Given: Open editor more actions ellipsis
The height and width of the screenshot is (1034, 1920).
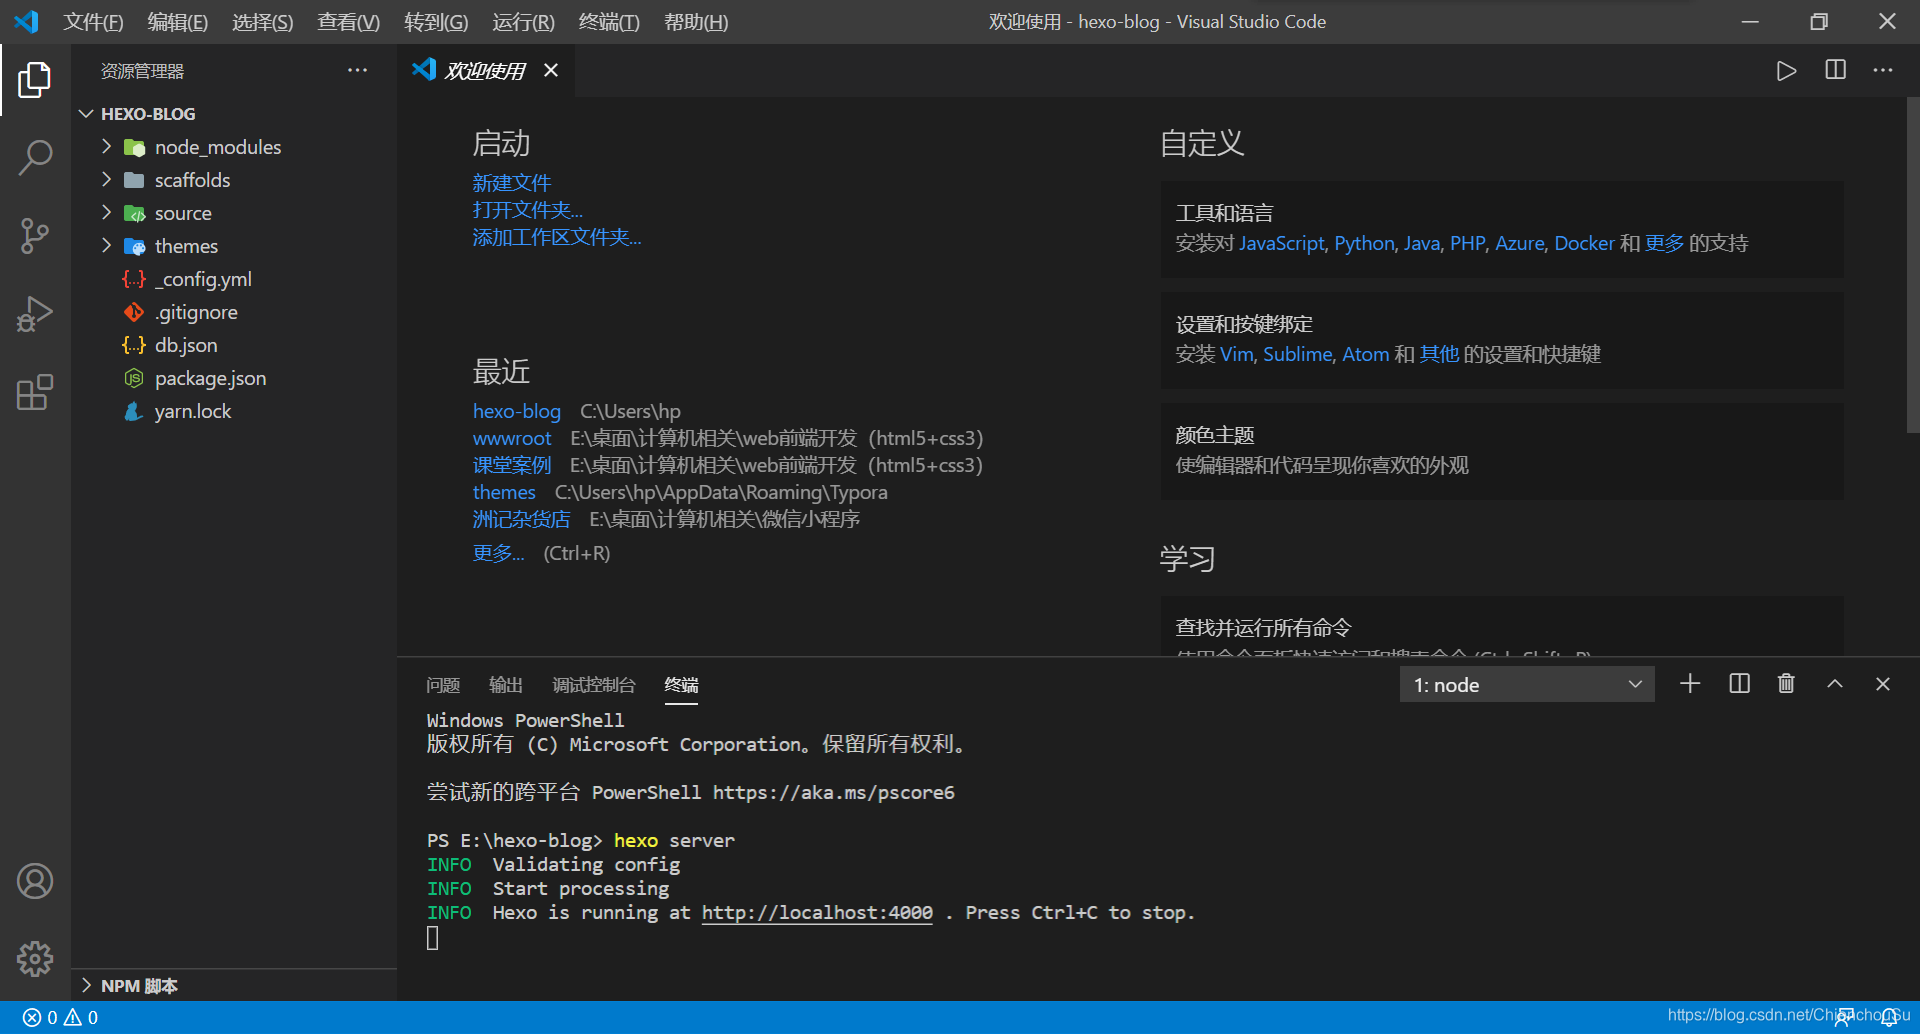Looking at the screenshot, I should [x=1883, y=70].
